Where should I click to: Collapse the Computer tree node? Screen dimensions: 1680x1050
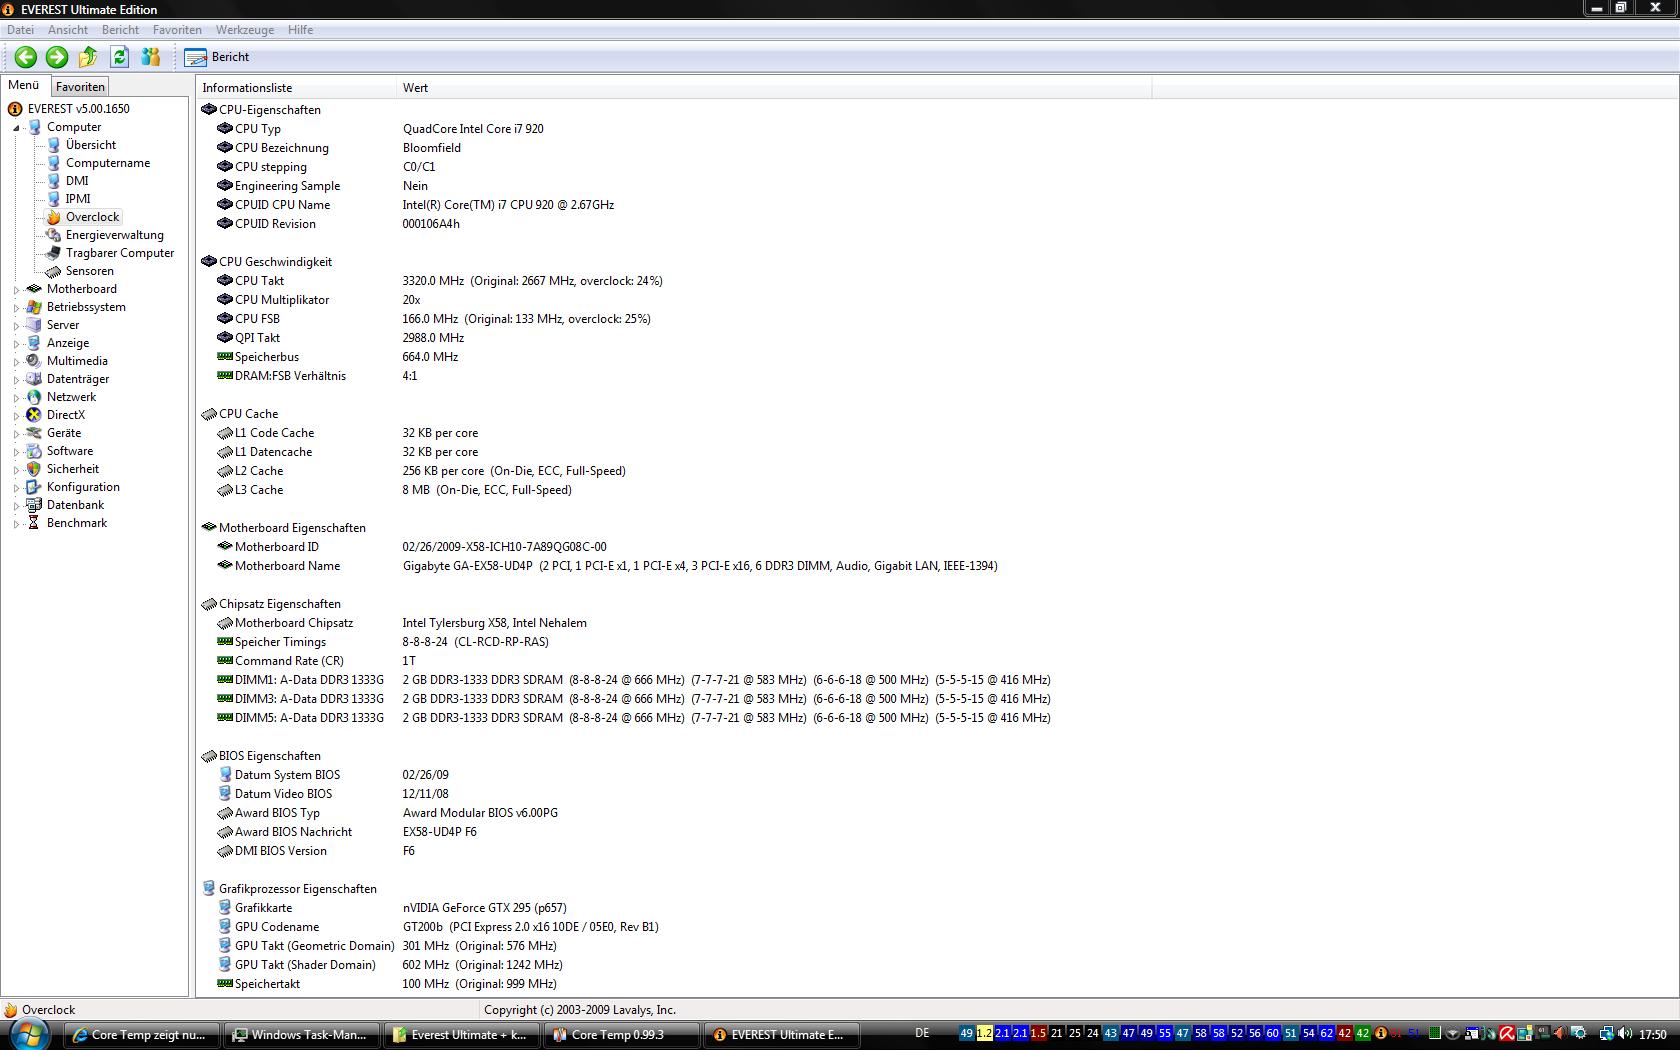16,128
